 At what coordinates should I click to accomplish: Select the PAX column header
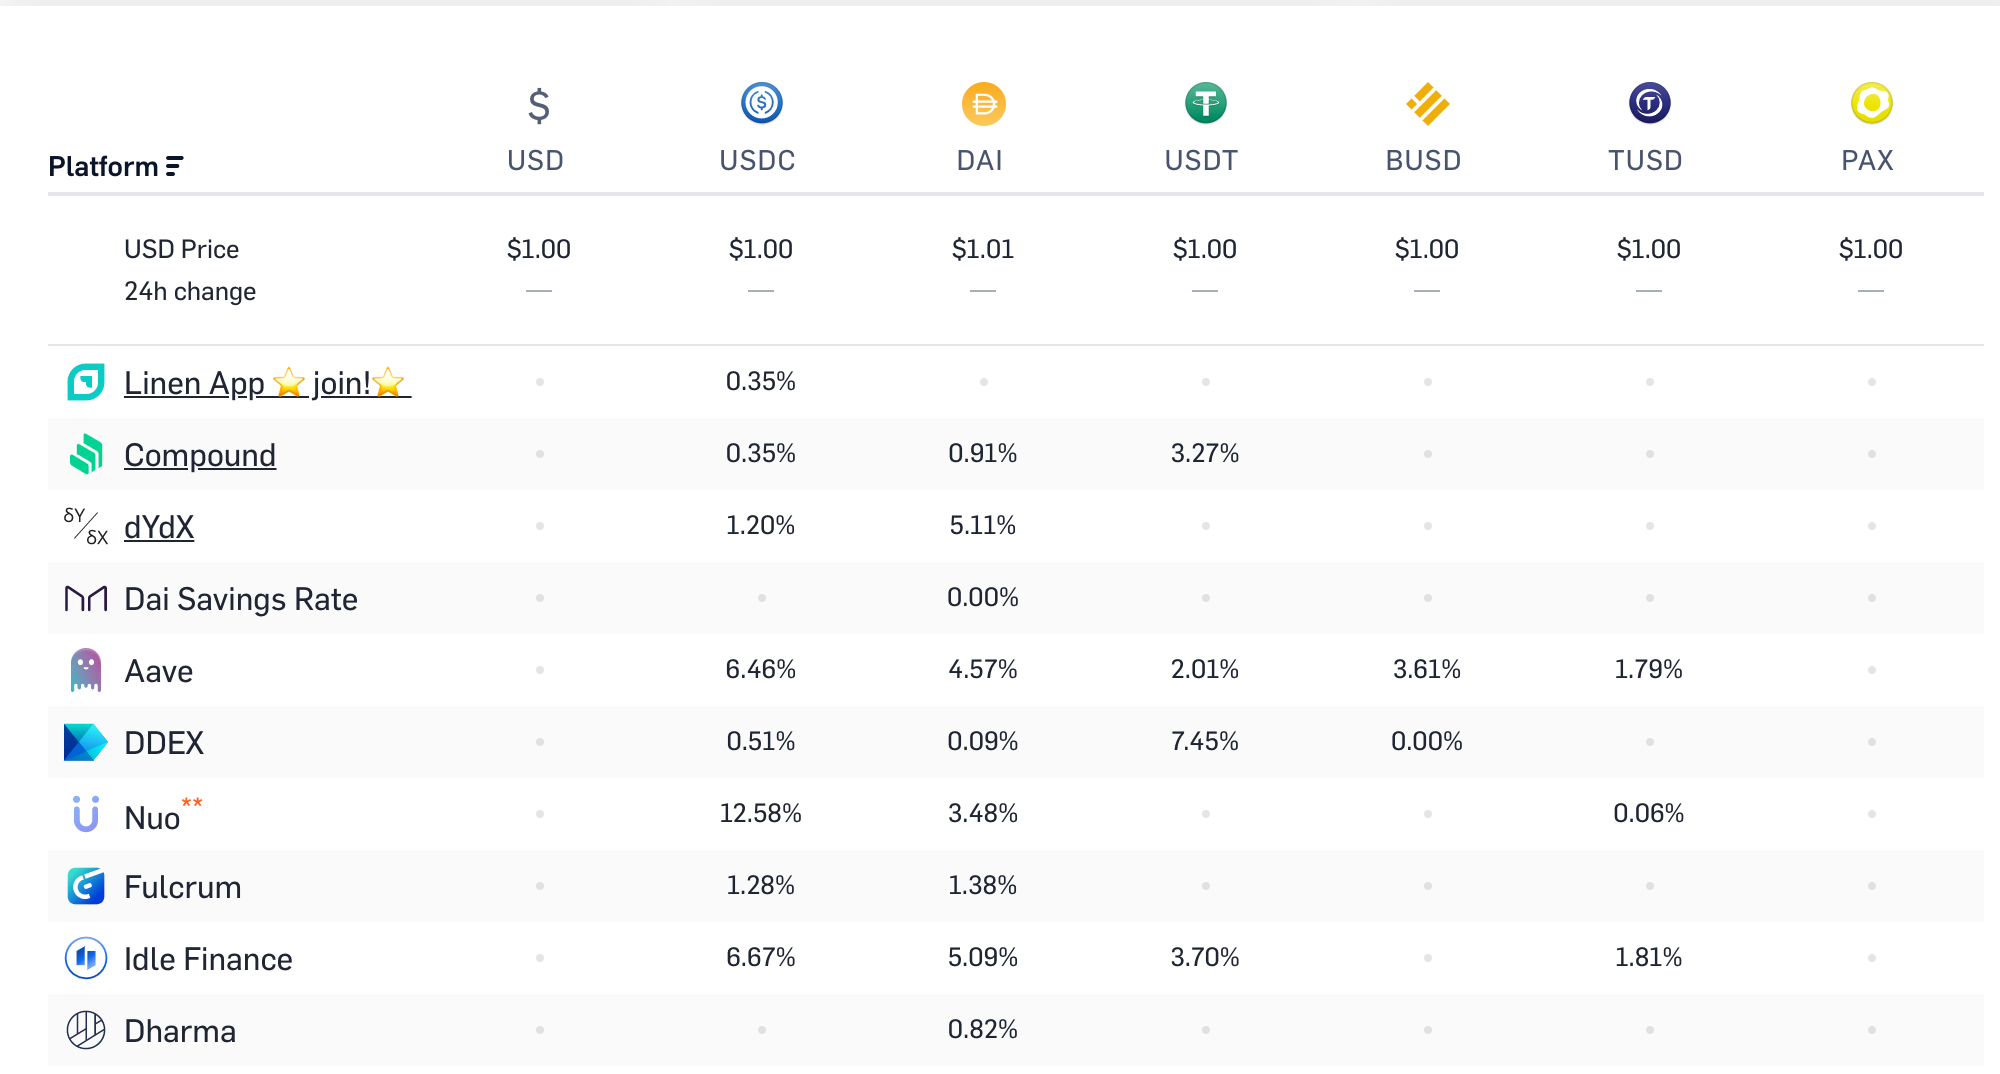click(1868, 160)
